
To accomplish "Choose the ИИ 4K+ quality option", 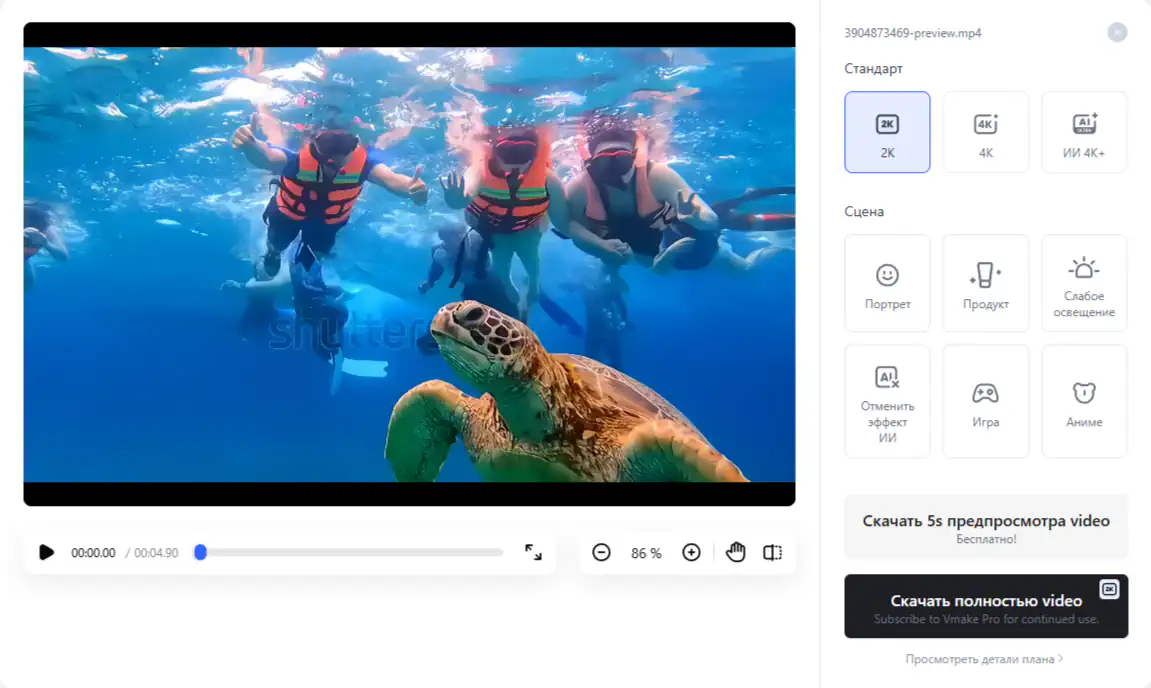I will 1084,132.
